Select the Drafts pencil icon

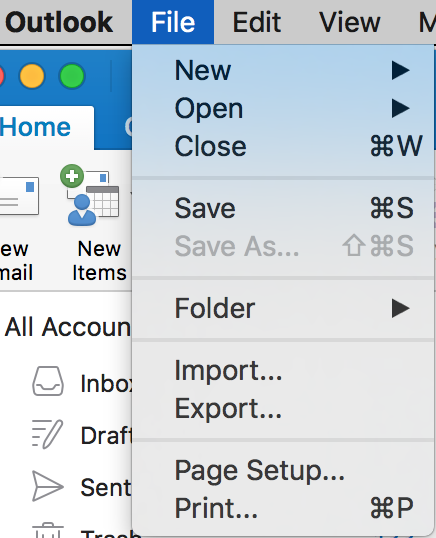47,434
